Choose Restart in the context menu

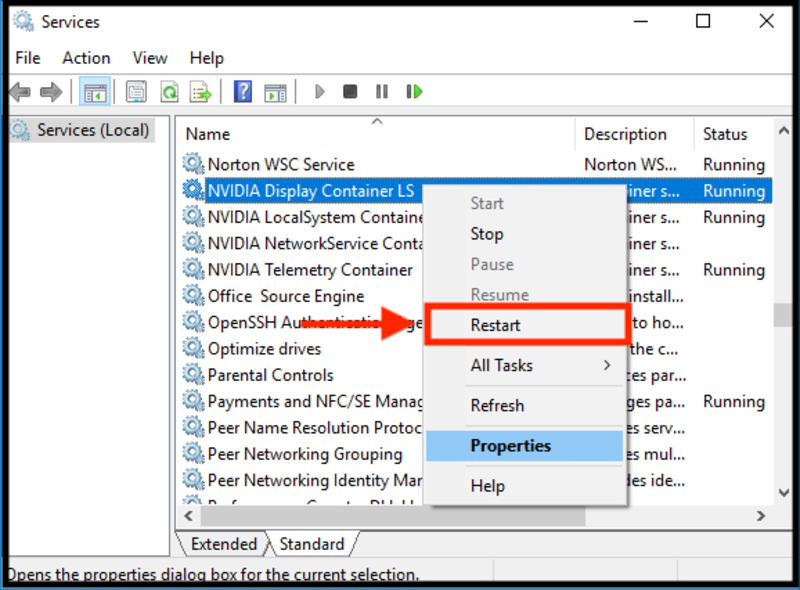tap(524, 325)
